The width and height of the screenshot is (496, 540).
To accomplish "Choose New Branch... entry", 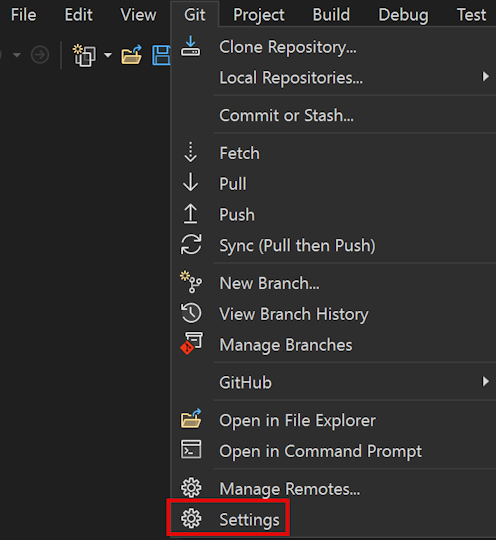I will 269,283.
